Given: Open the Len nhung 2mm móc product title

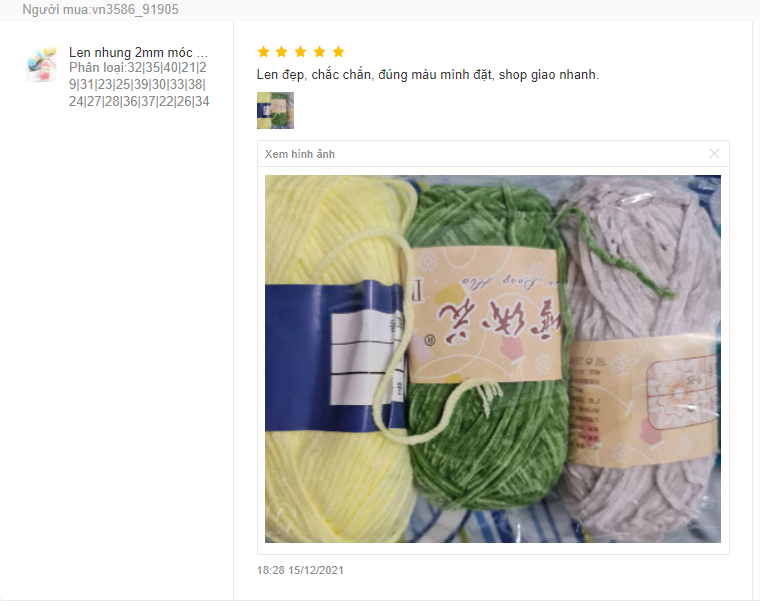Looking at the screenshot, I should pos(138,52).
